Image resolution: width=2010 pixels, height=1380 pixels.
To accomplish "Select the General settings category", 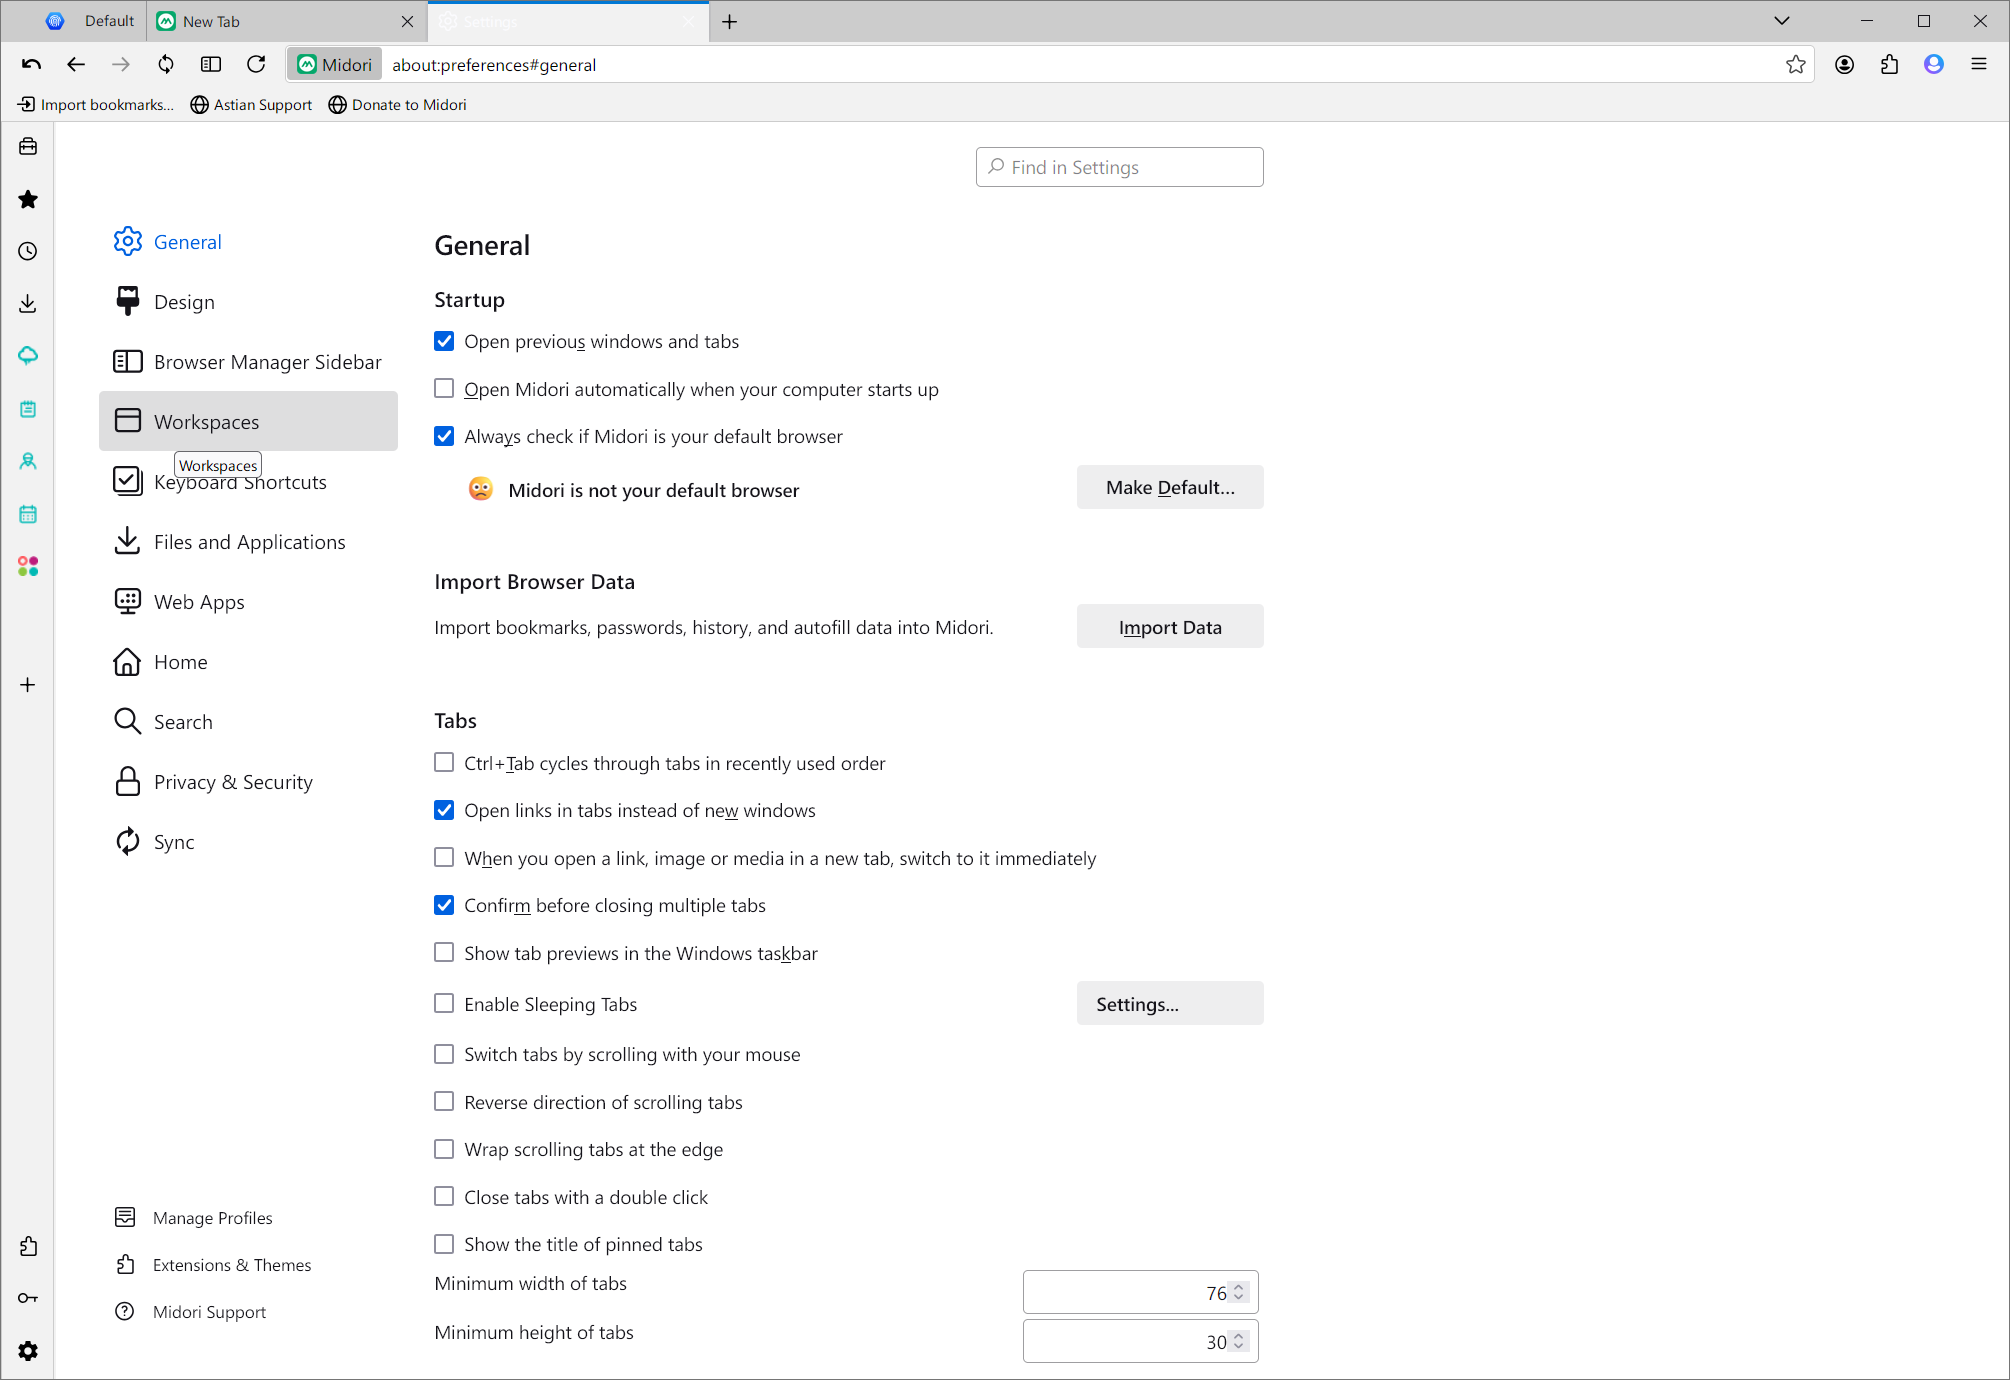I will [x=248, y=242].
